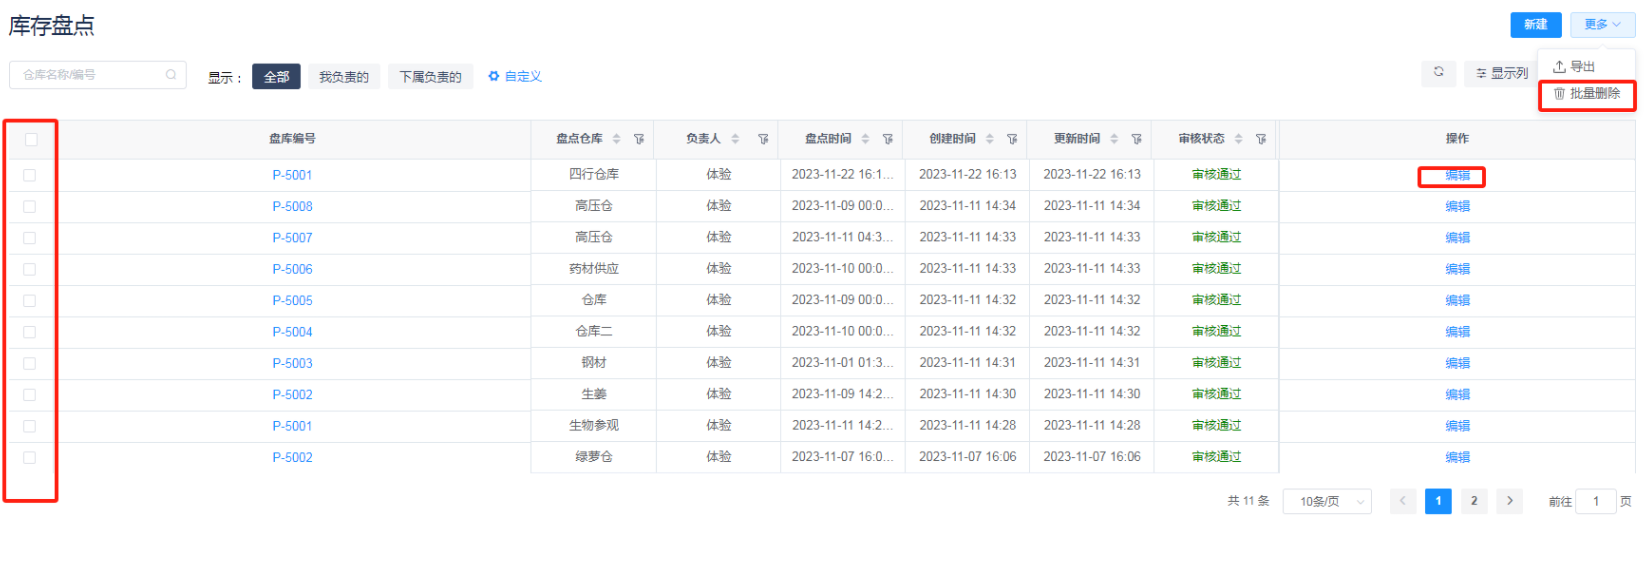Sort by the 审核状态 column arrows
Viewport: 1645px width, 568px height.
(1239, 139)
